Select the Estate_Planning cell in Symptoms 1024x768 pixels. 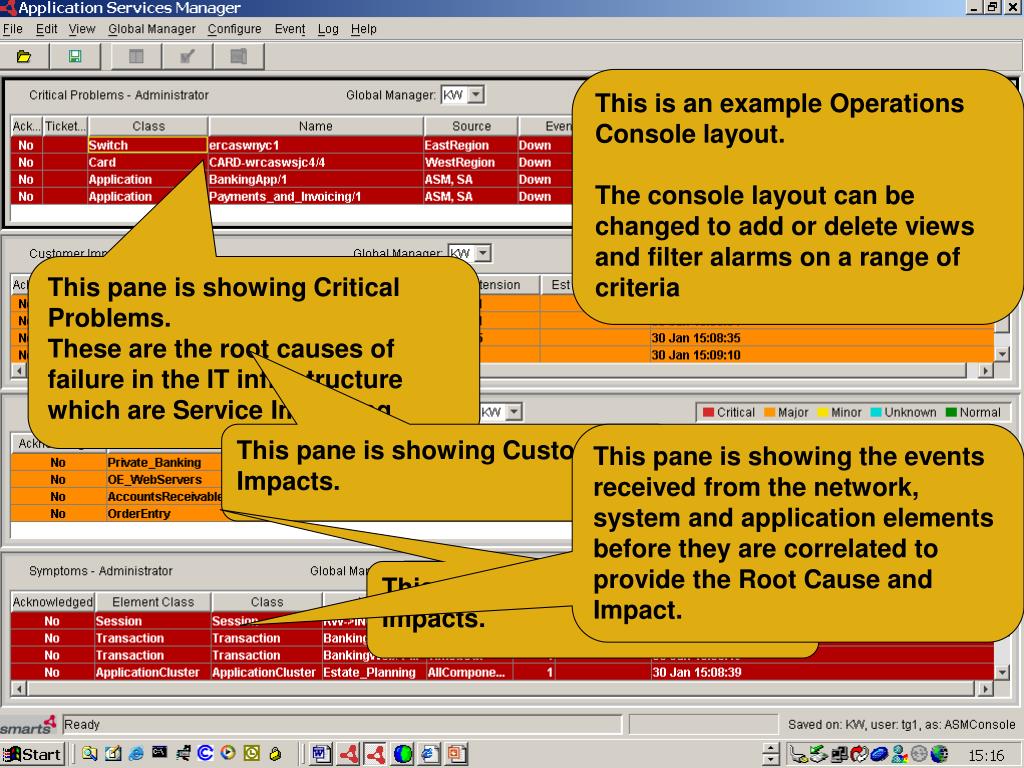tap(373, 672)
